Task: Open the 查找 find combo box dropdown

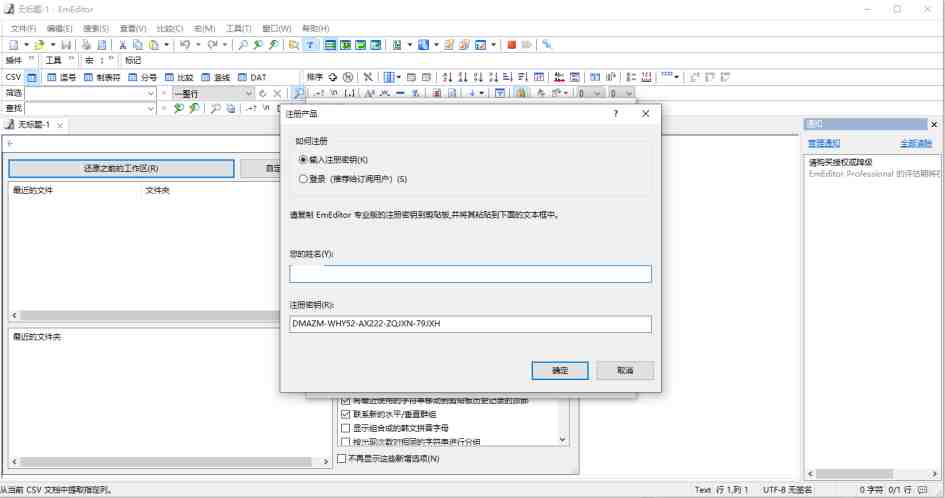Action: coord(151,109)
